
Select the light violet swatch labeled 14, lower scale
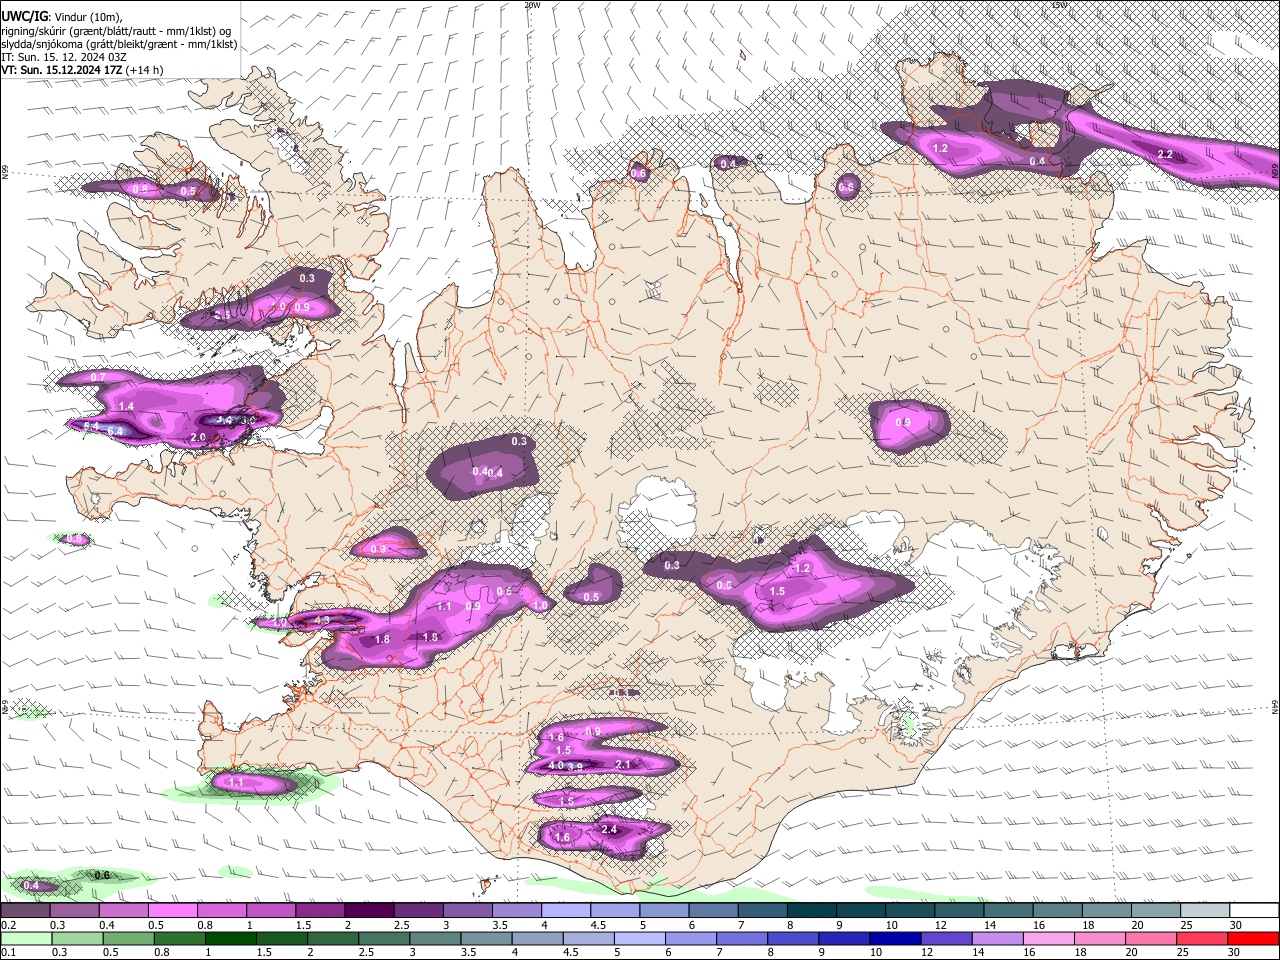pyautogui.click(x=998, y=938)
